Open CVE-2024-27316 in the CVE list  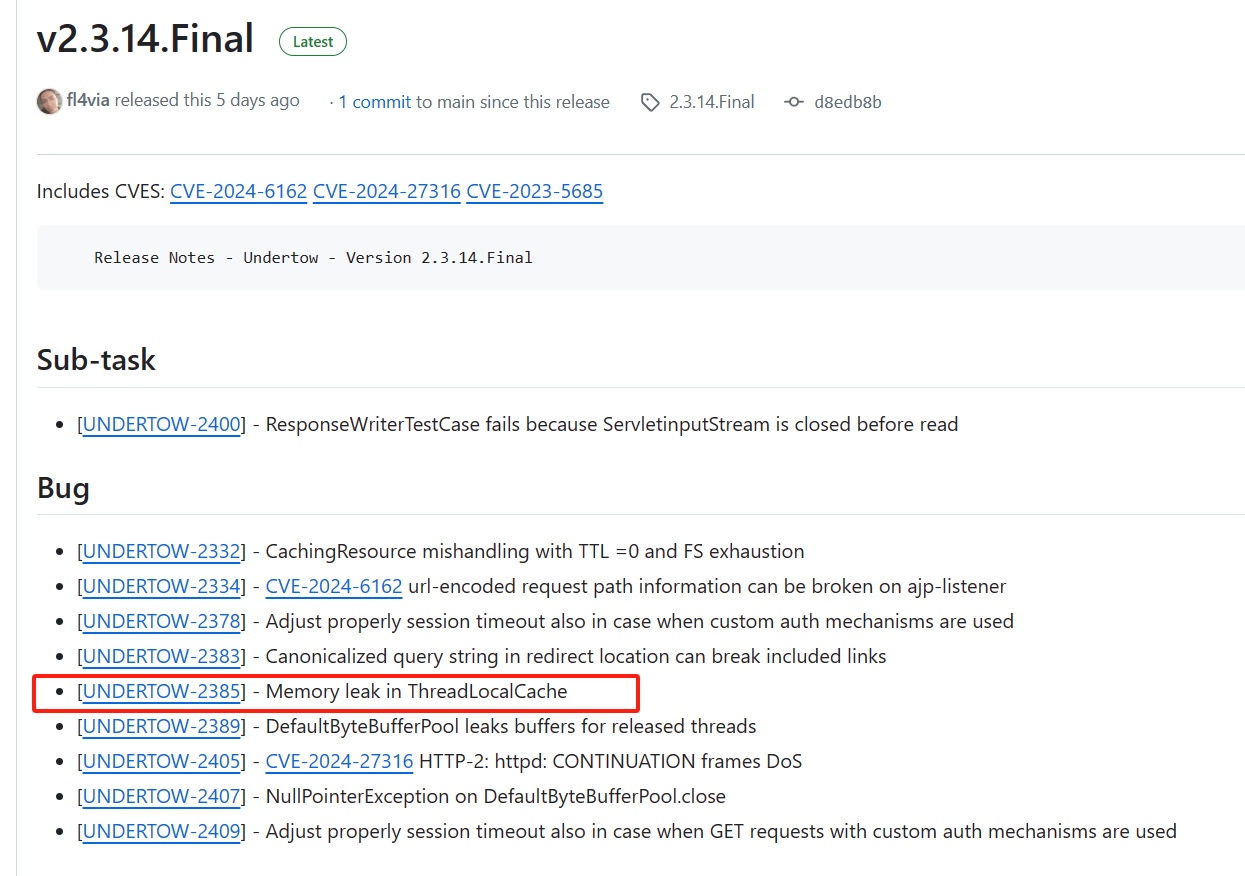(x=386, y=191)
